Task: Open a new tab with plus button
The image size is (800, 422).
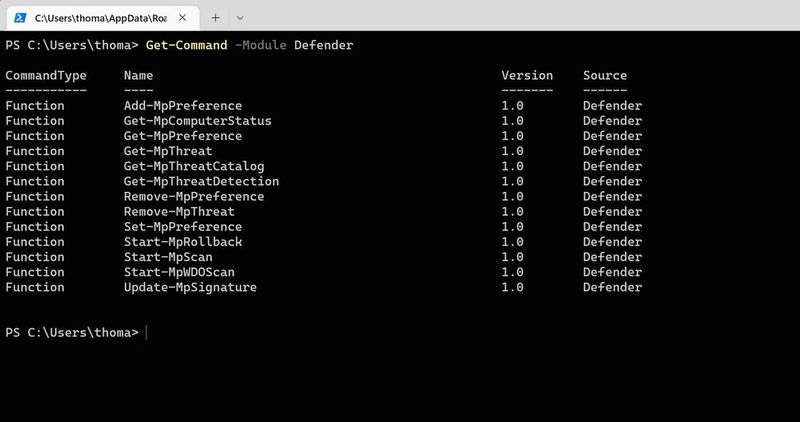Action: (215, 18)
